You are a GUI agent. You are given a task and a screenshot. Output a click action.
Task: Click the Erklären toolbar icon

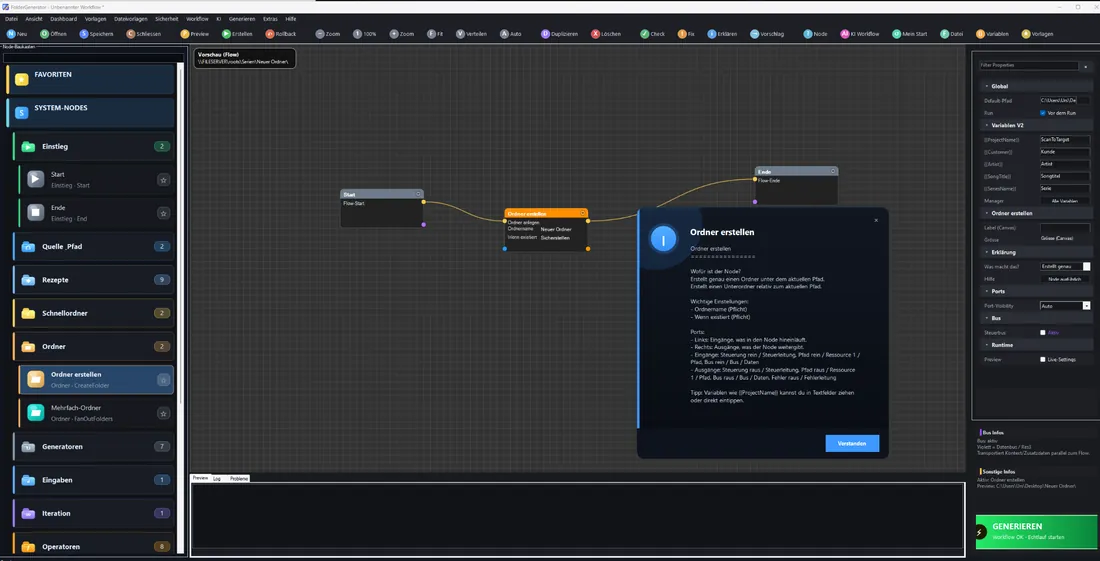712,34
